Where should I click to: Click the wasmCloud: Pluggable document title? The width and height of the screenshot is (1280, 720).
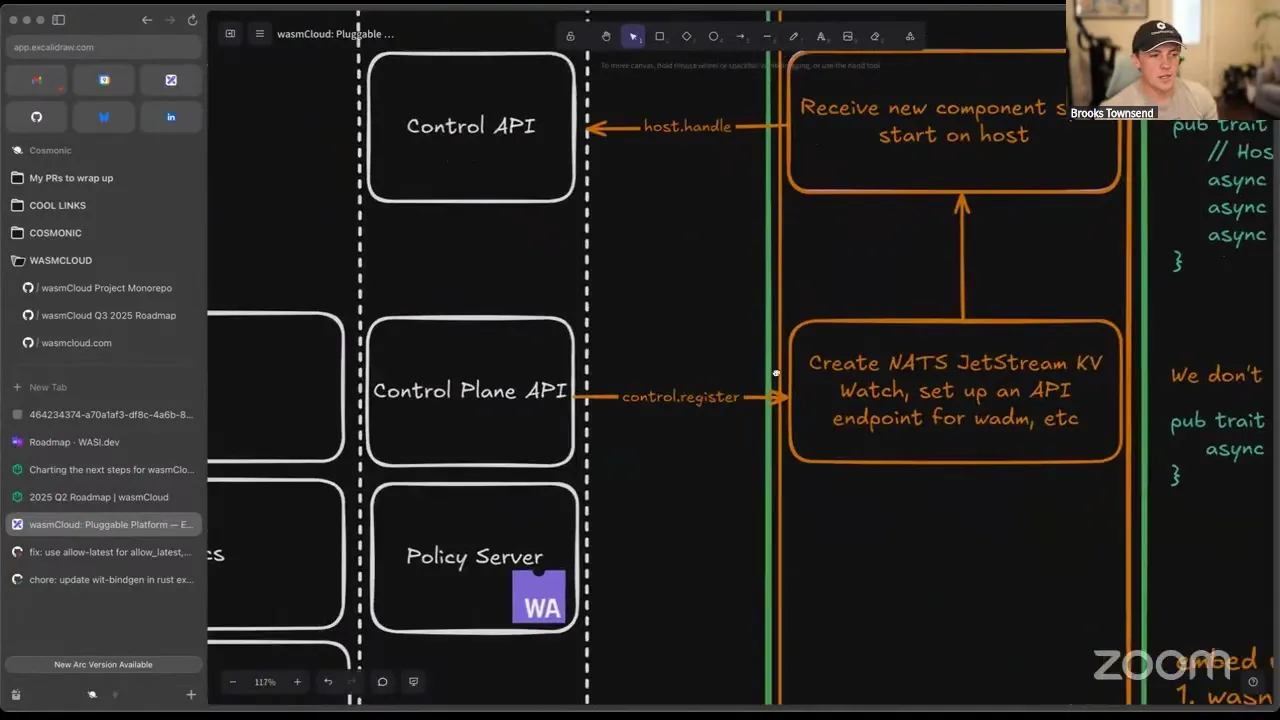tap(335, 34)
